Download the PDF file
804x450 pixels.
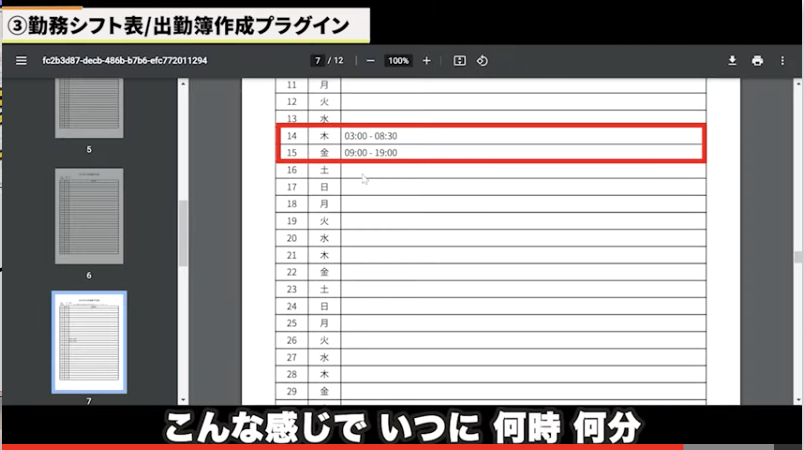point(732,61)
